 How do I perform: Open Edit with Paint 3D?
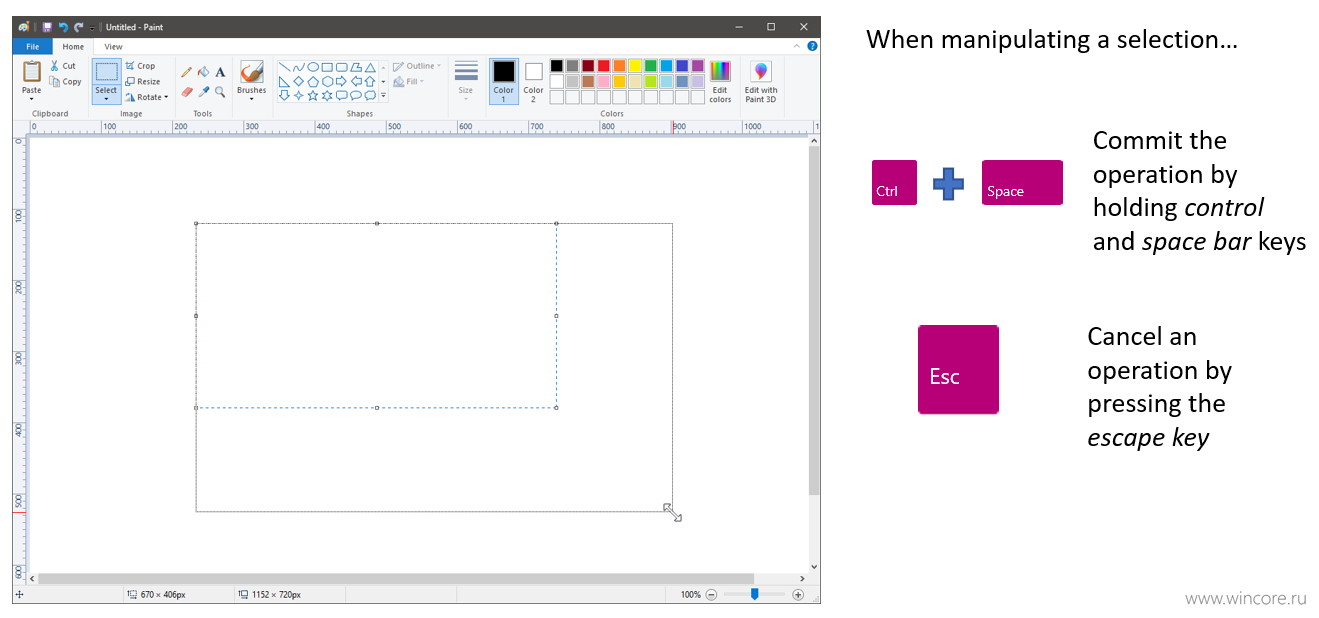tap(761, 81)
